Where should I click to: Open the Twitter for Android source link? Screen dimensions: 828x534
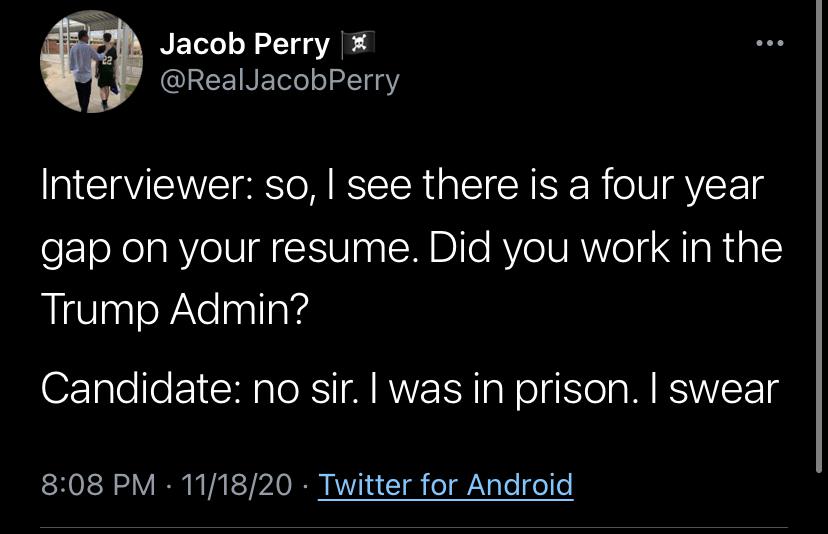click(x=445, y=485)
